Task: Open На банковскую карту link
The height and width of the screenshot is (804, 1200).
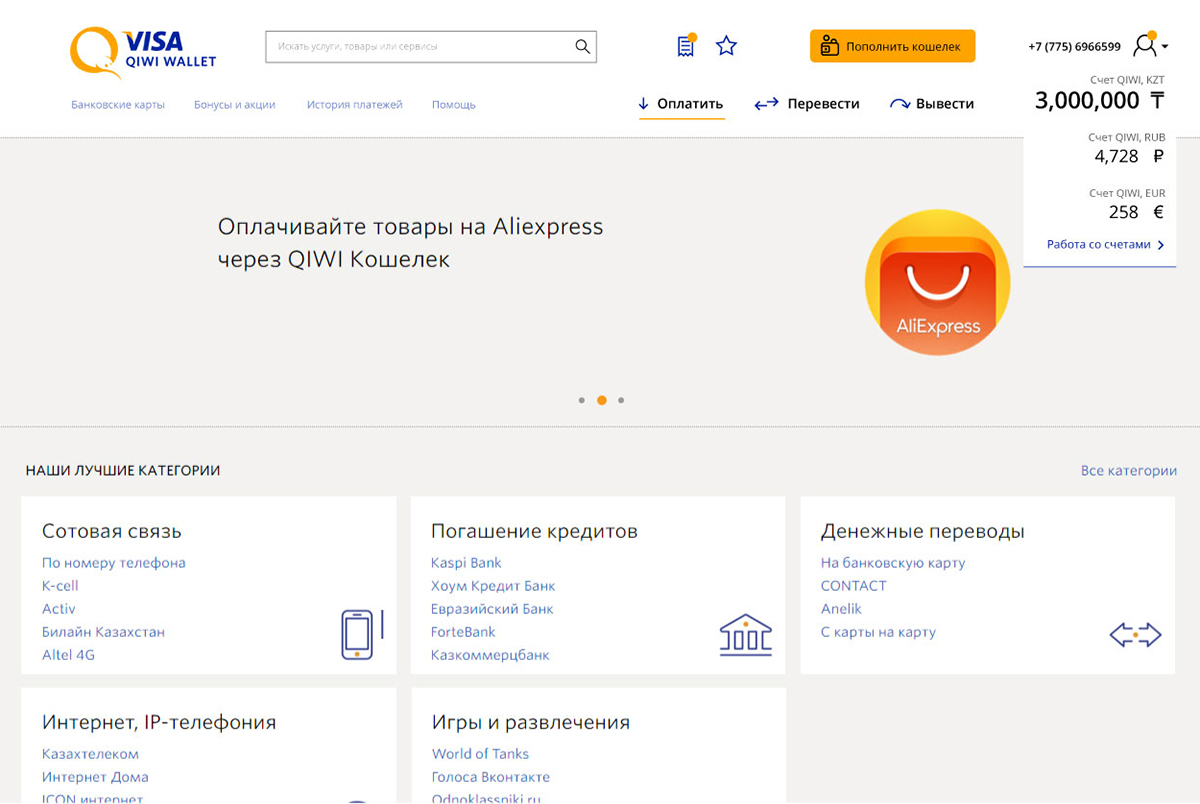Action: point(893,563)
